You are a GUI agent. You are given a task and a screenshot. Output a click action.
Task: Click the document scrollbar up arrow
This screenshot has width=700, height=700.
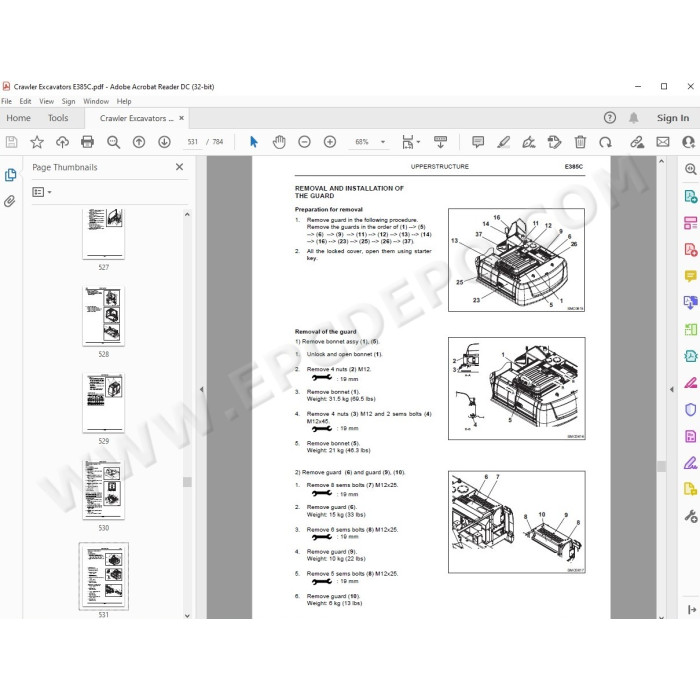coord(662,161)
